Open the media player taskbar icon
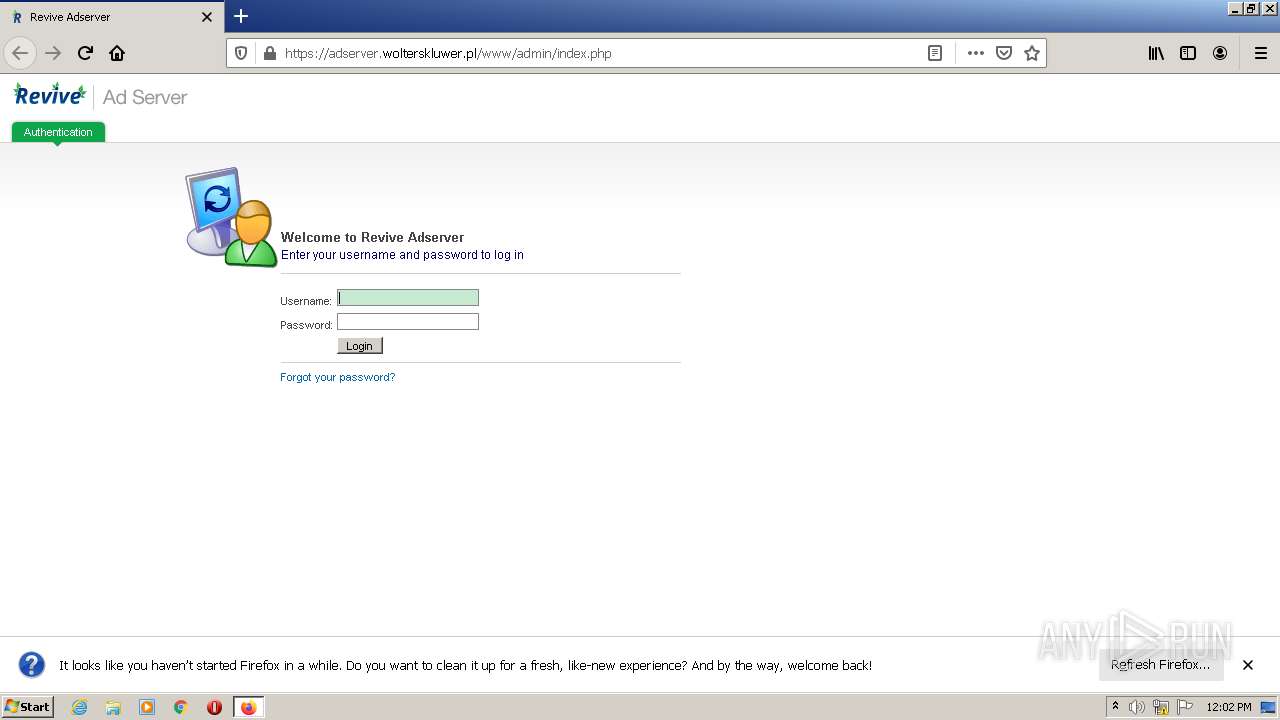Image resolution: width=1280 pixels, height=720 pixels. (147, 707)
